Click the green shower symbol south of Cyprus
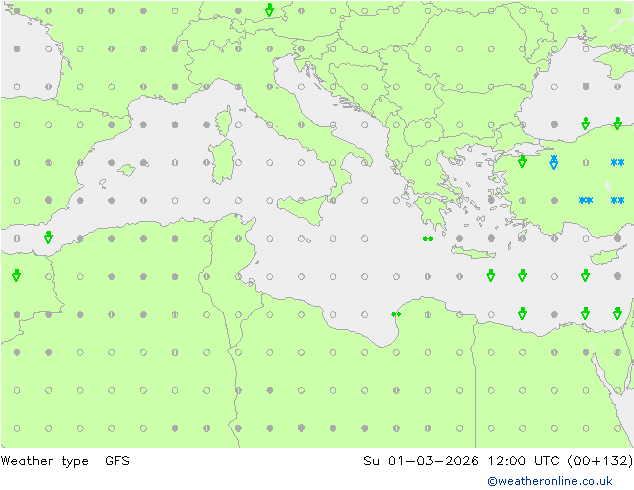 pyautogui.click(x=585, y=275)
